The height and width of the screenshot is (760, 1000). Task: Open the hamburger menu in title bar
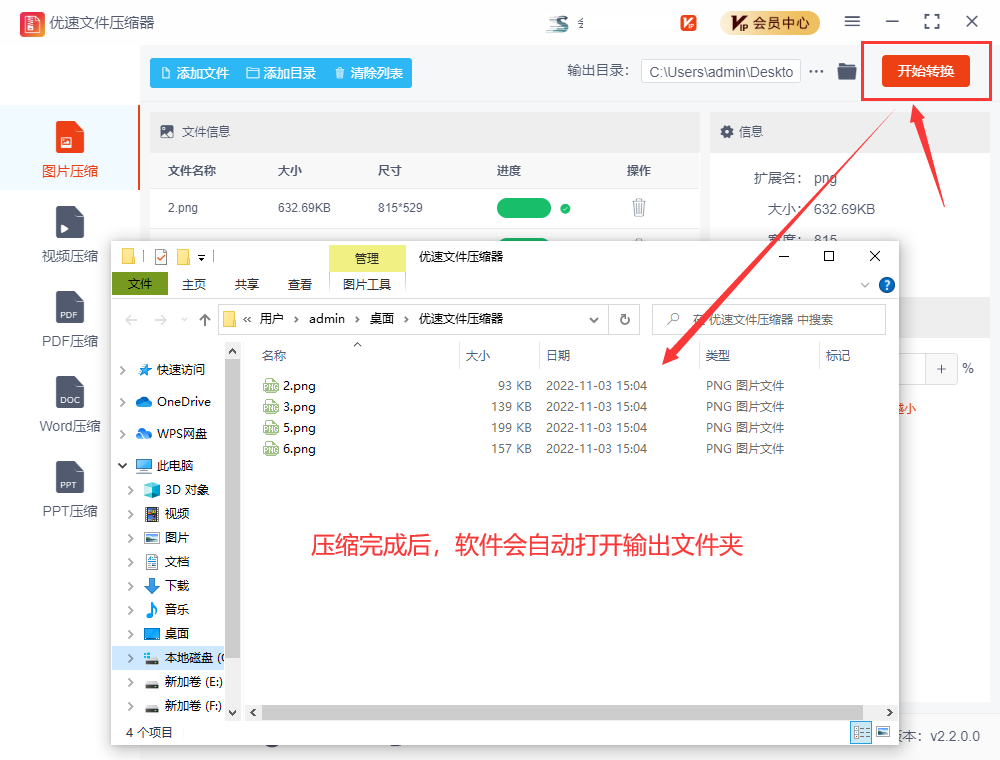pyautogui.click(x=852, y=22)
